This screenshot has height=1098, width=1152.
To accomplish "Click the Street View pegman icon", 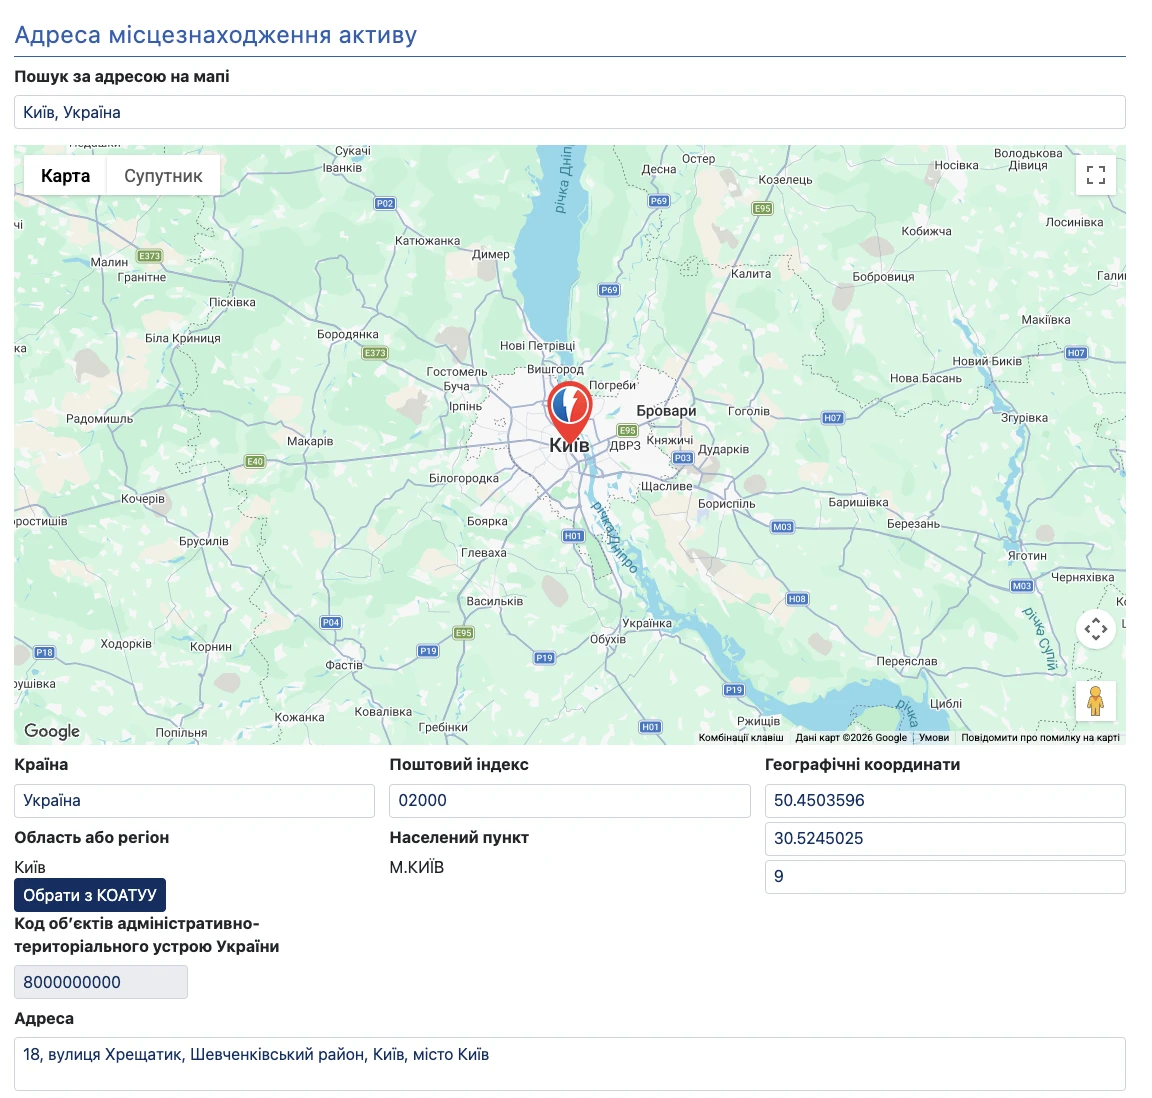I will pos(1095,700).
